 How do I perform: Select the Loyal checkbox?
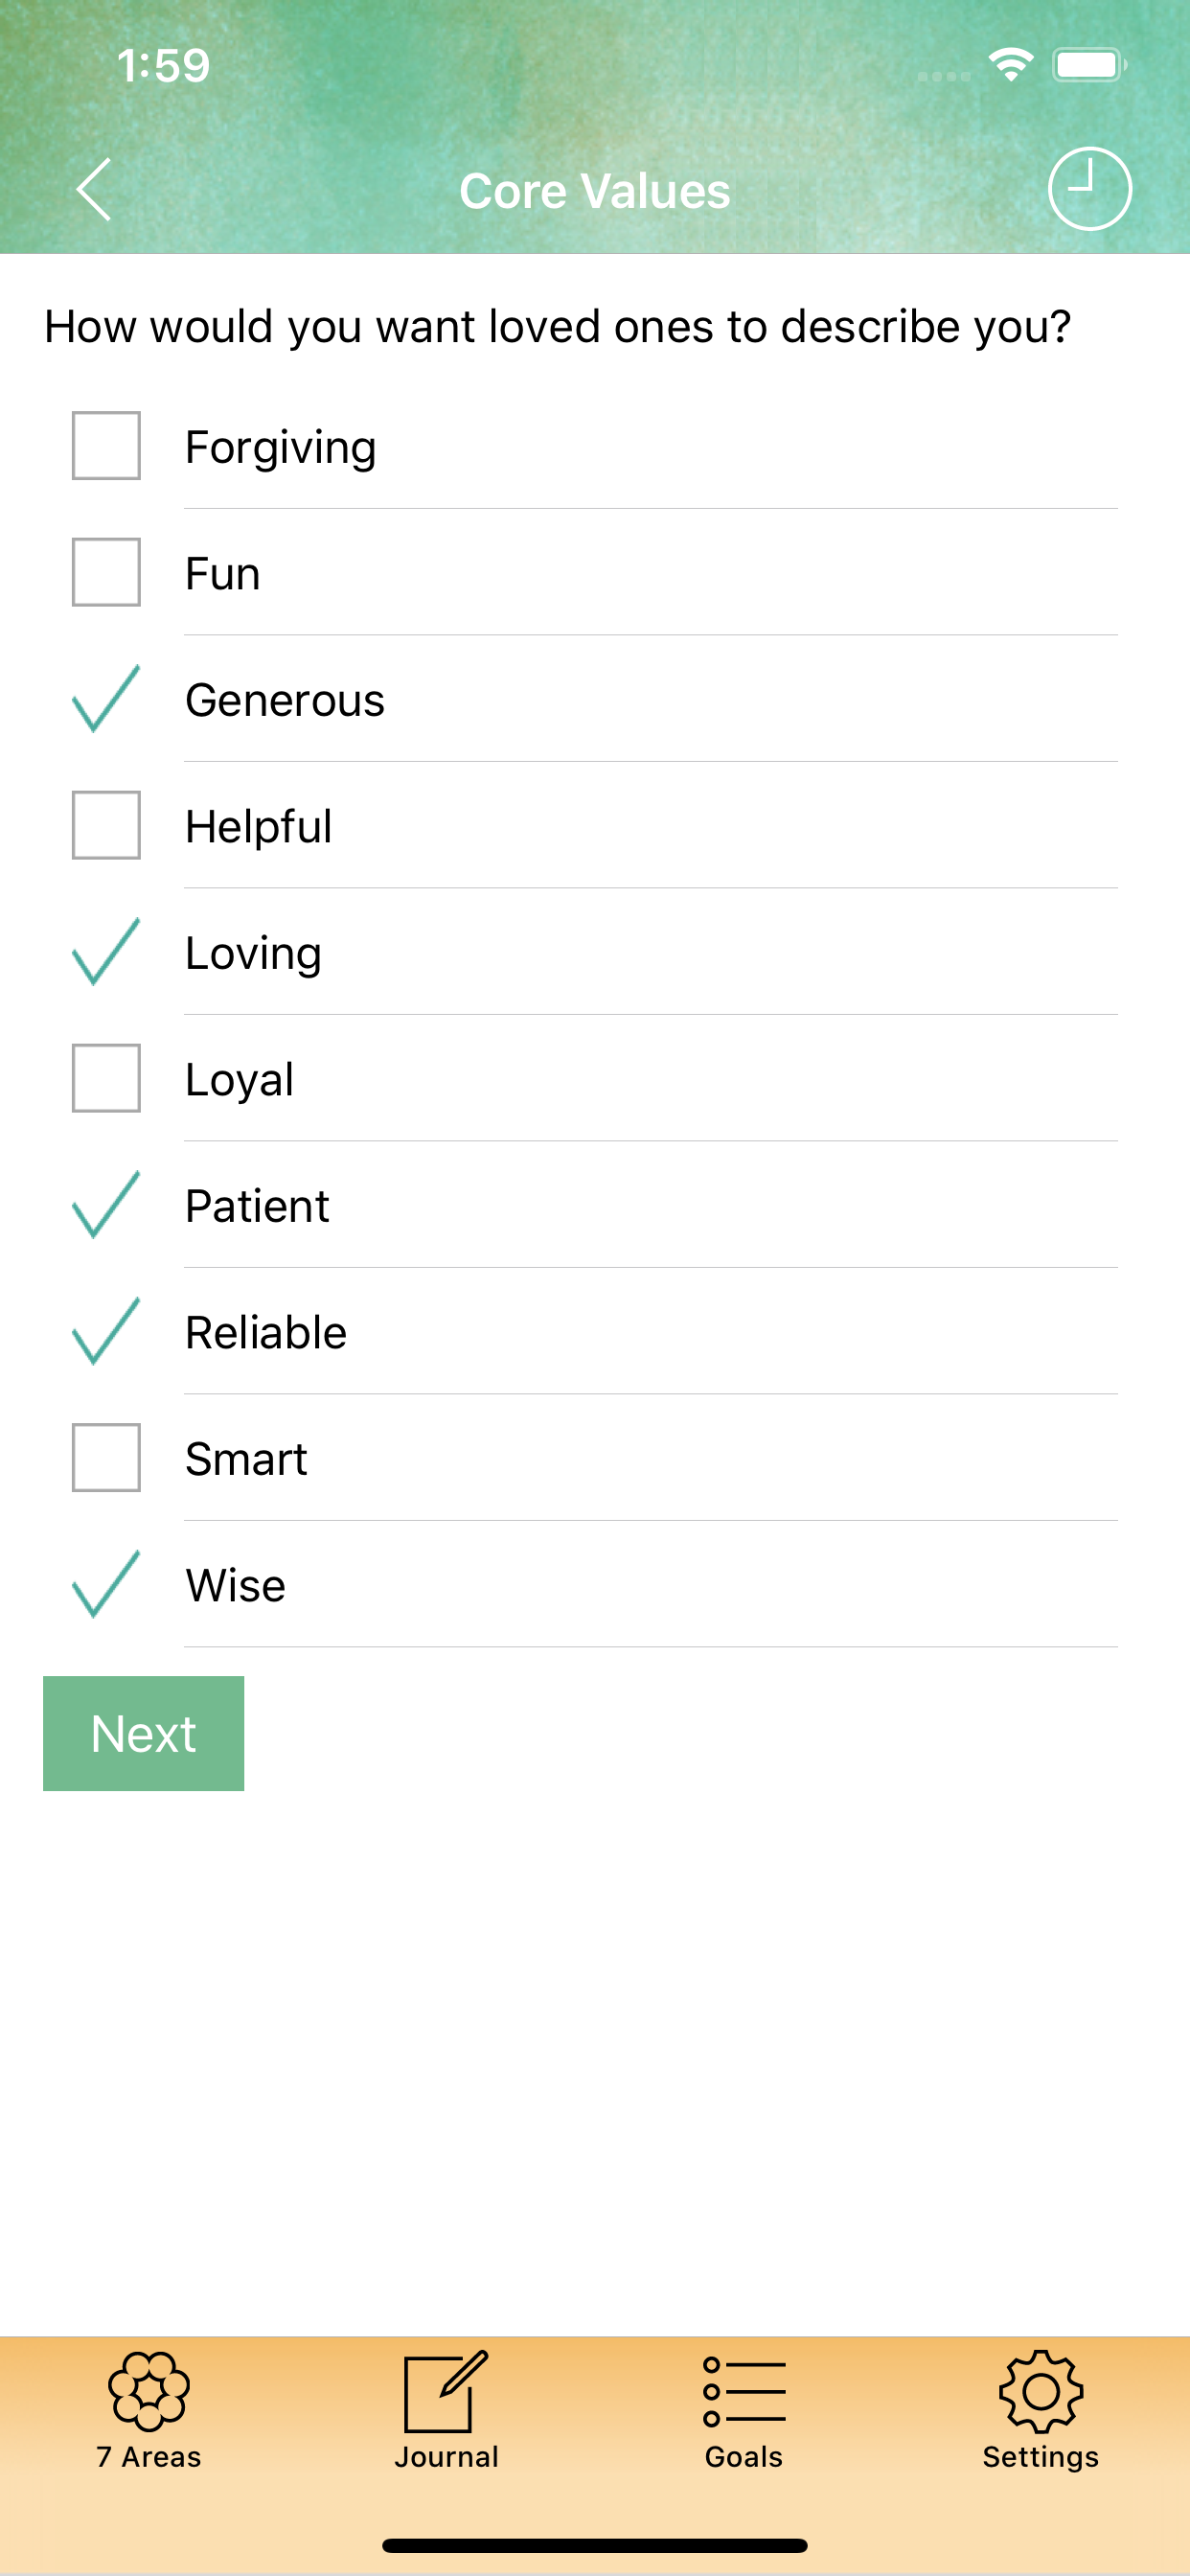(x=105, y=1078)
